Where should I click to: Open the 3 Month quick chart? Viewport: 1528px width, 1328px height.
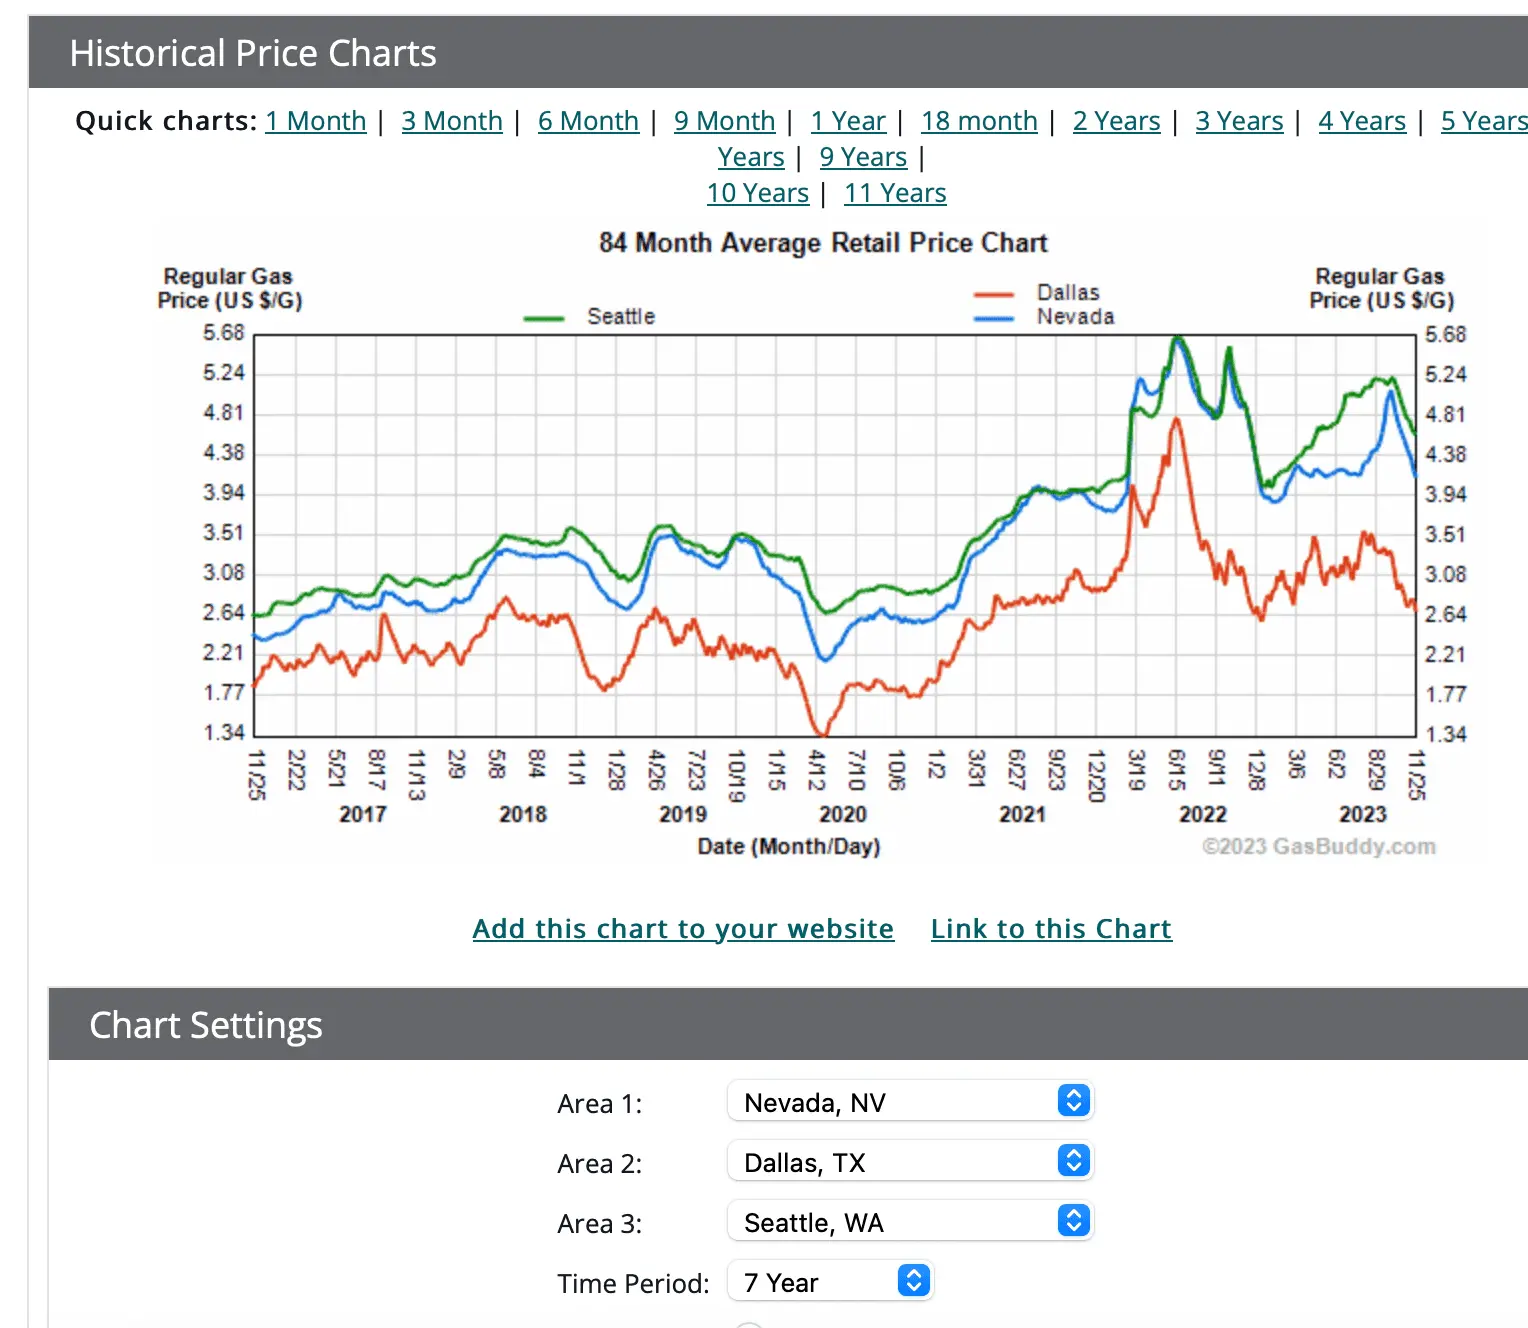tap(451, 121)
